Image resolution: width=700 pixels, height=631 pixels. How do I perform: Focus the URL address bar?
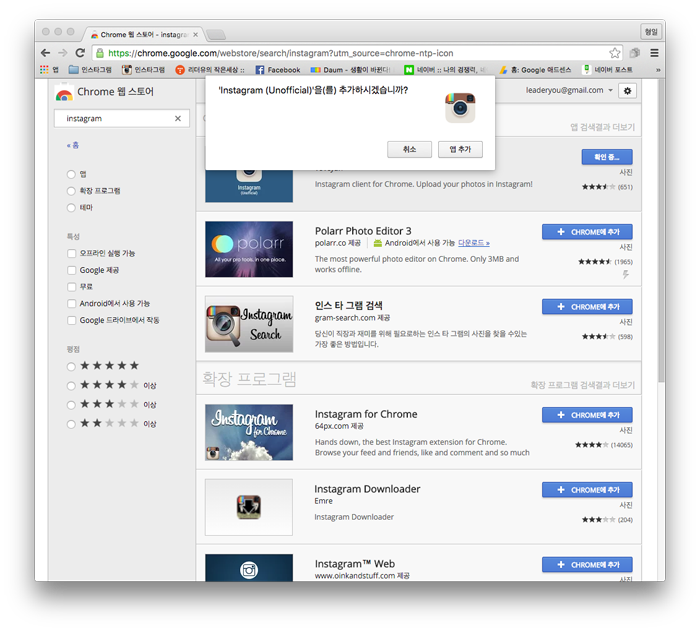[x=357, y=53]
